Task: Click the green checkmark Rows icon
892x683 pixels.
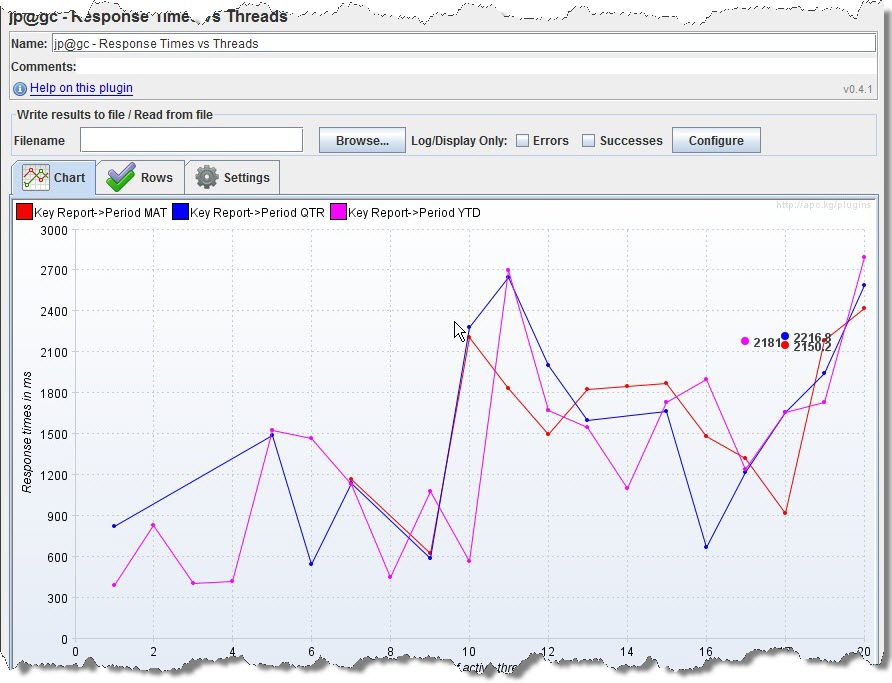Action: (x=120, y=177)
